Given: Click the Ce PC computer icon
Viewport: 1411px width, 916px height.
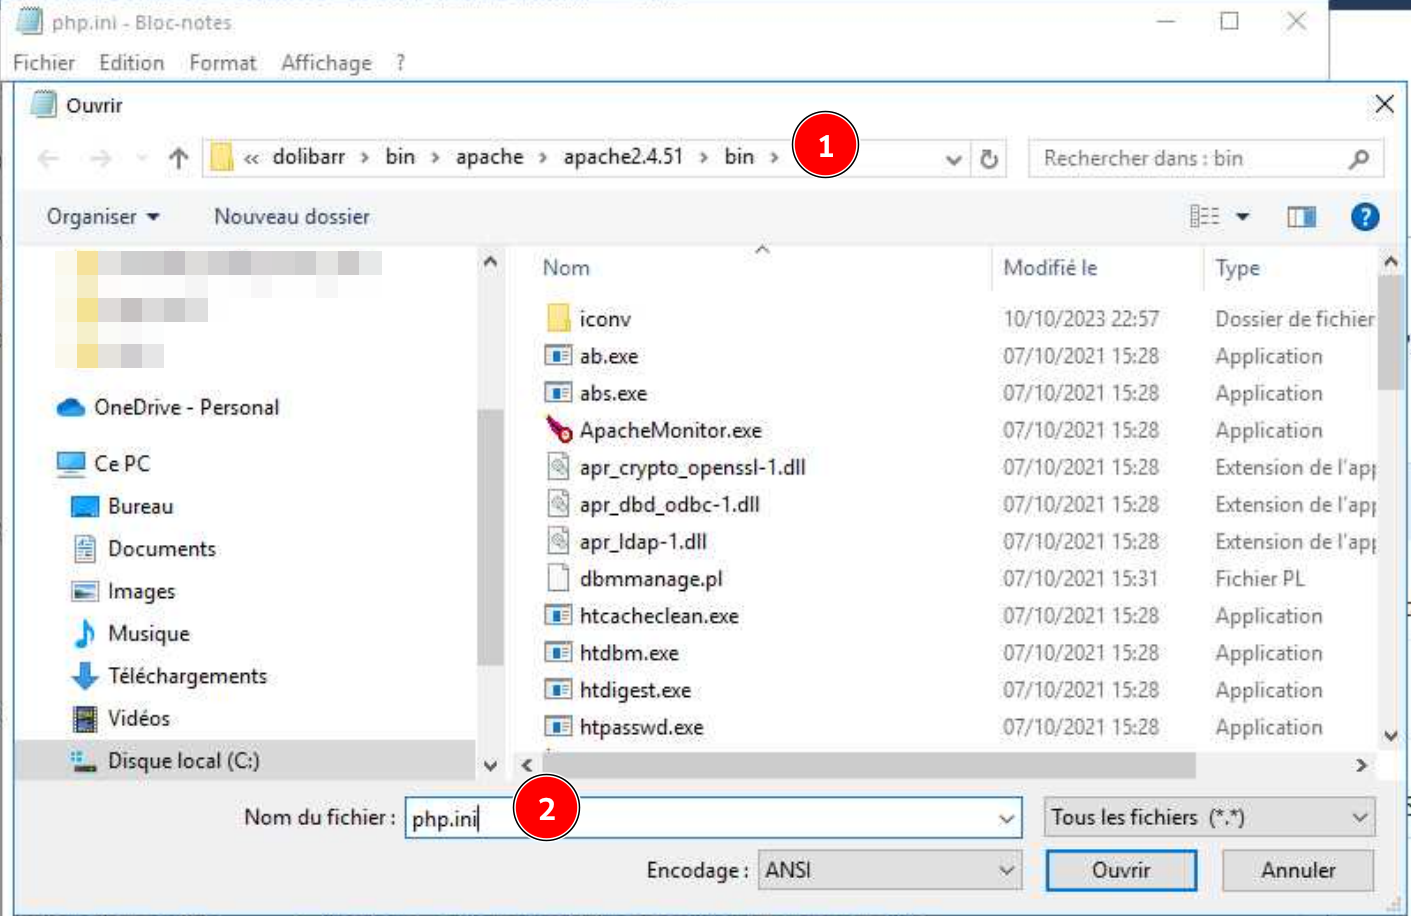Looking at the screenshot, I should [x=71, y=463].
